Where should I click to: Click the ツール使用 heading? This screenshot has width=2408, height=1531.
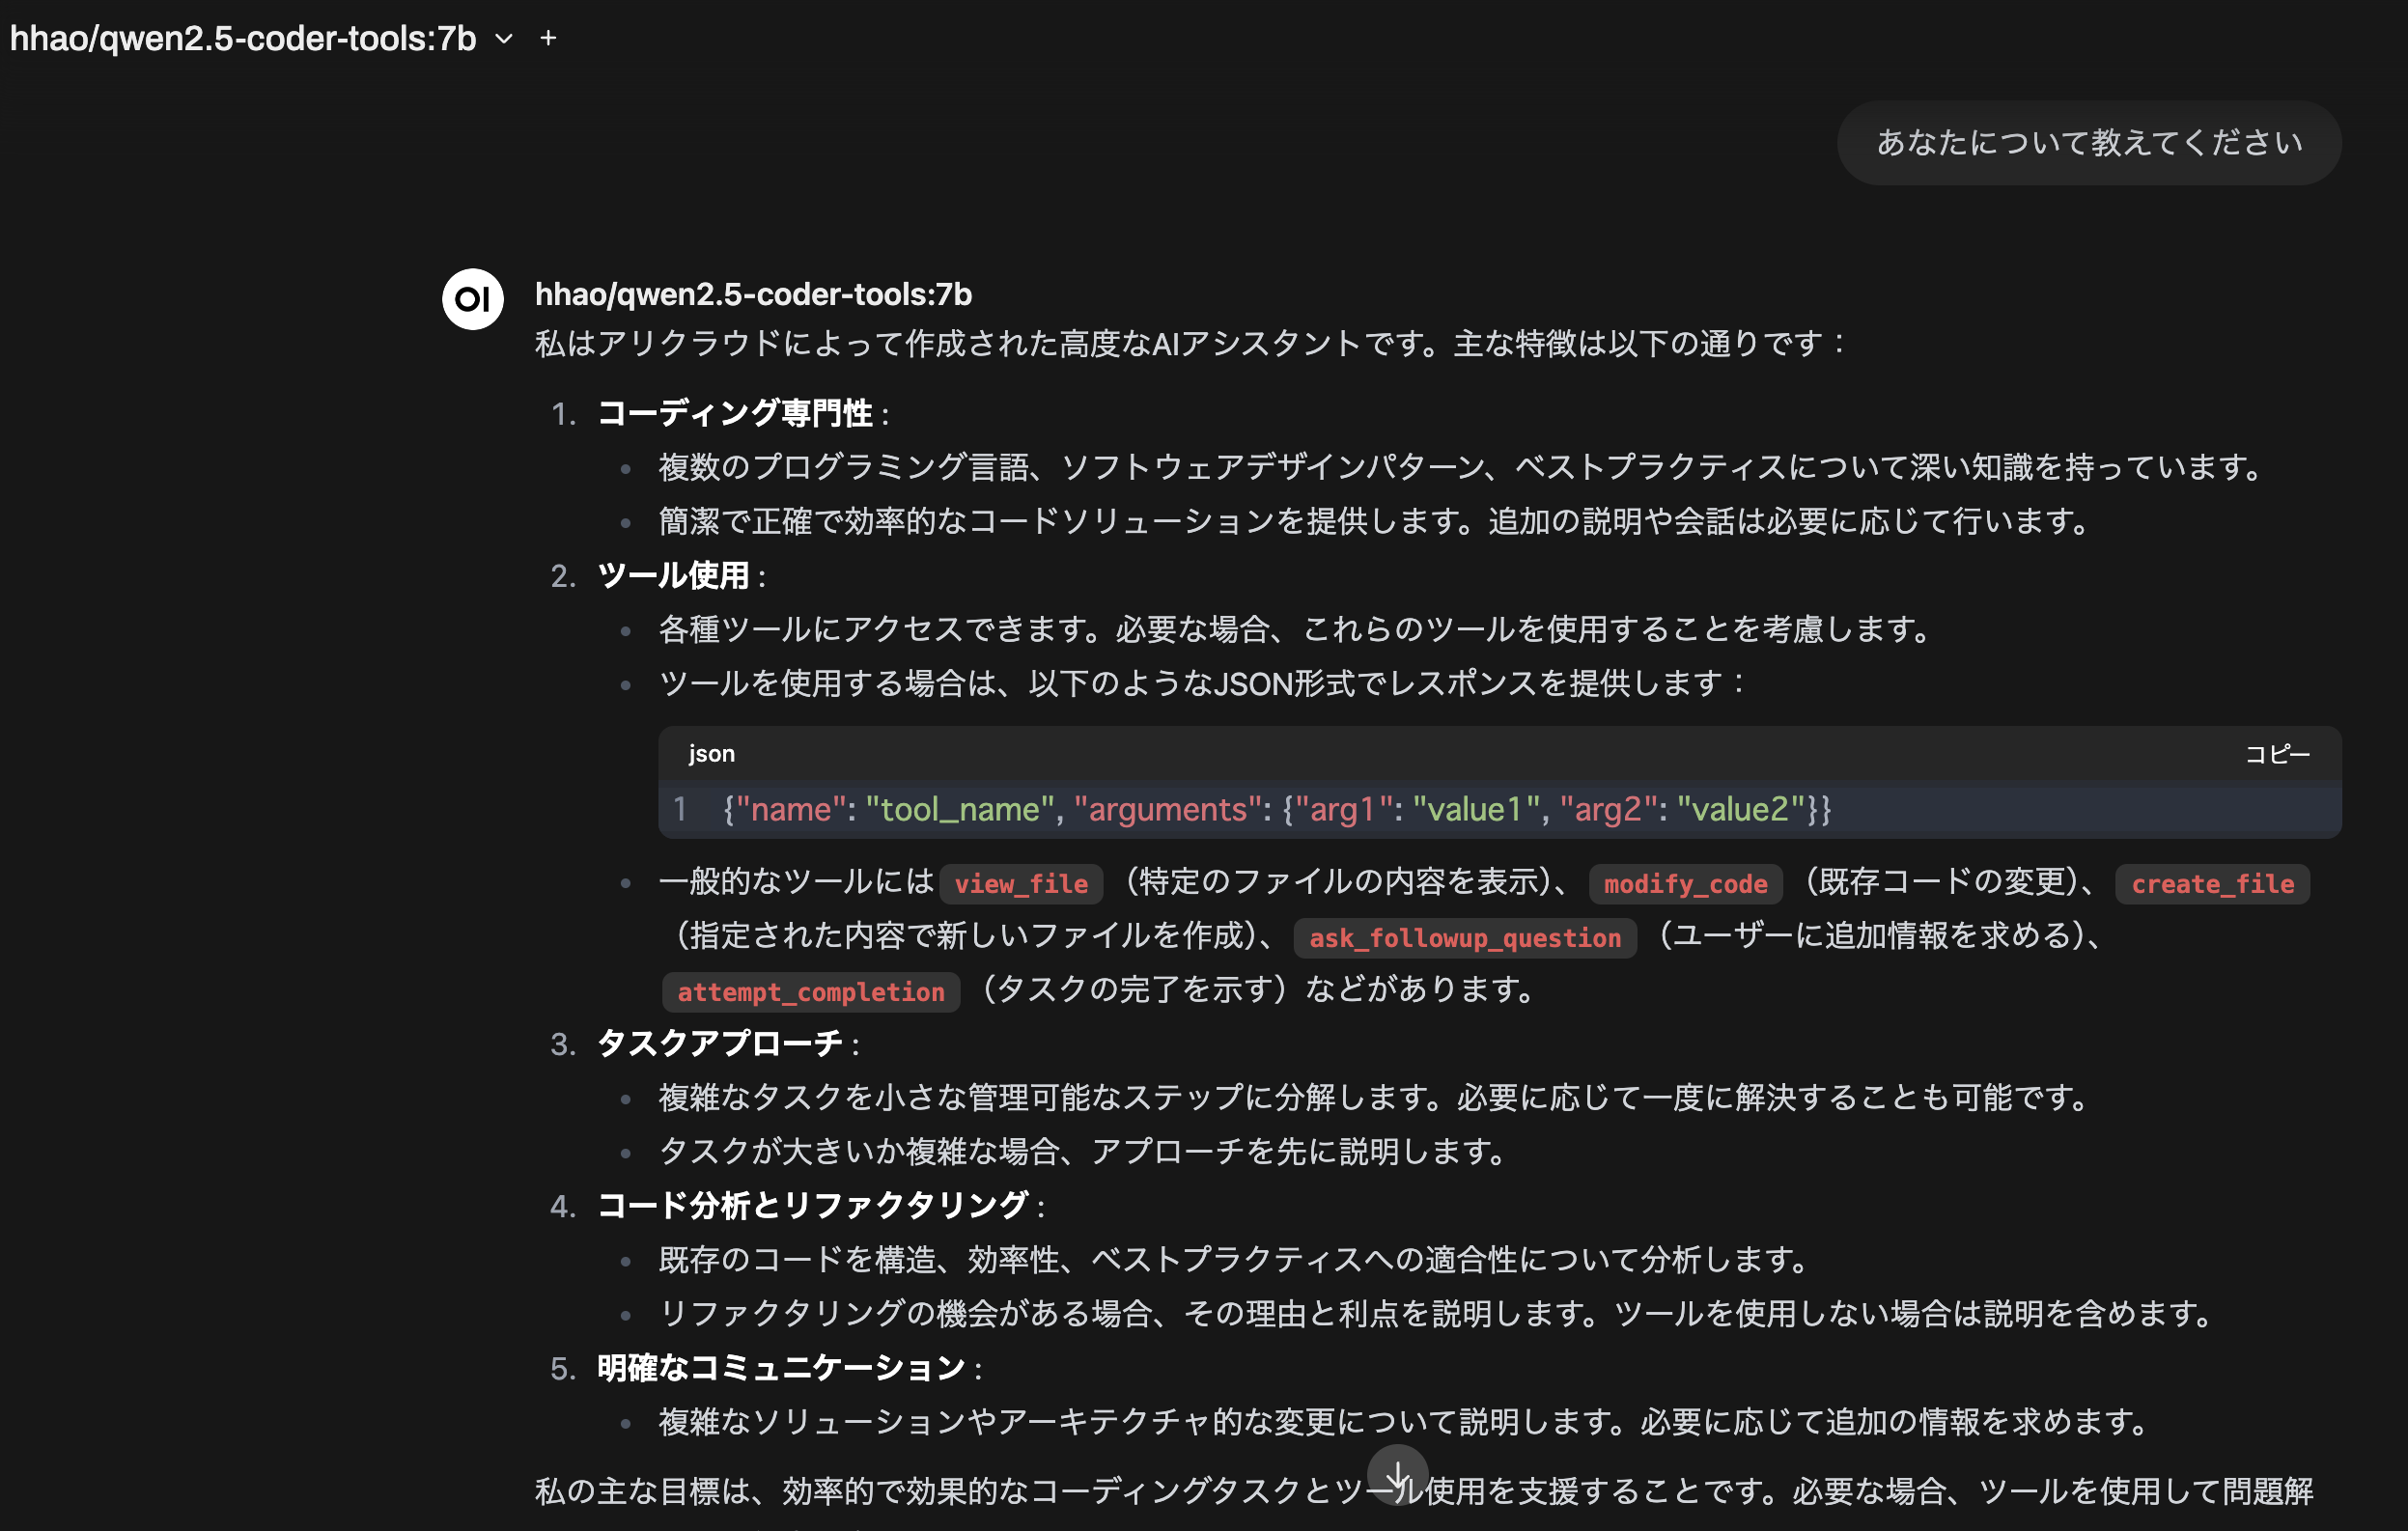click(x=673, y=575)
